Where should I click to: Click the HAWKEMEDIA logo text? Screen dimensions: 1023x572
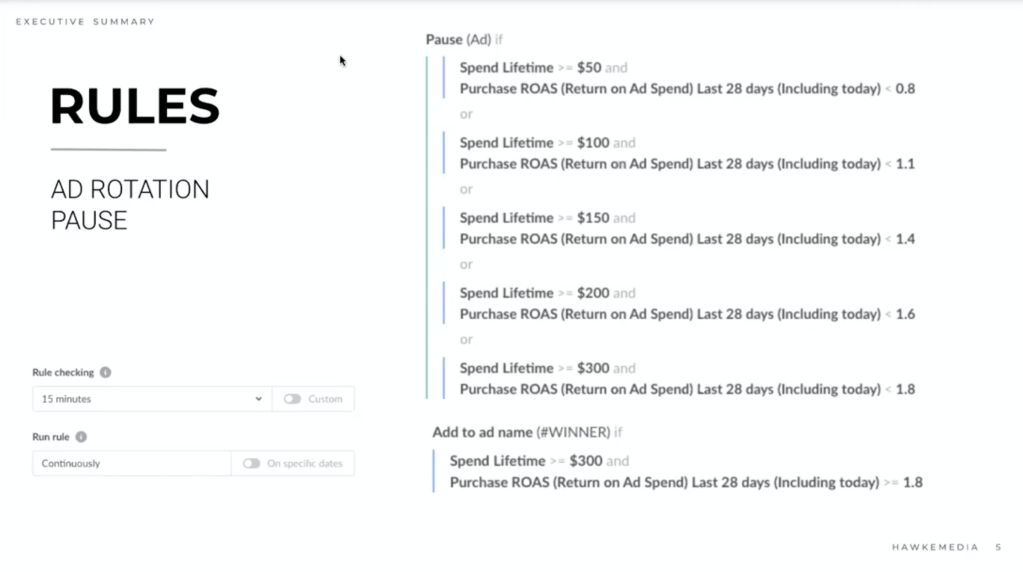[x=932, y=547]
